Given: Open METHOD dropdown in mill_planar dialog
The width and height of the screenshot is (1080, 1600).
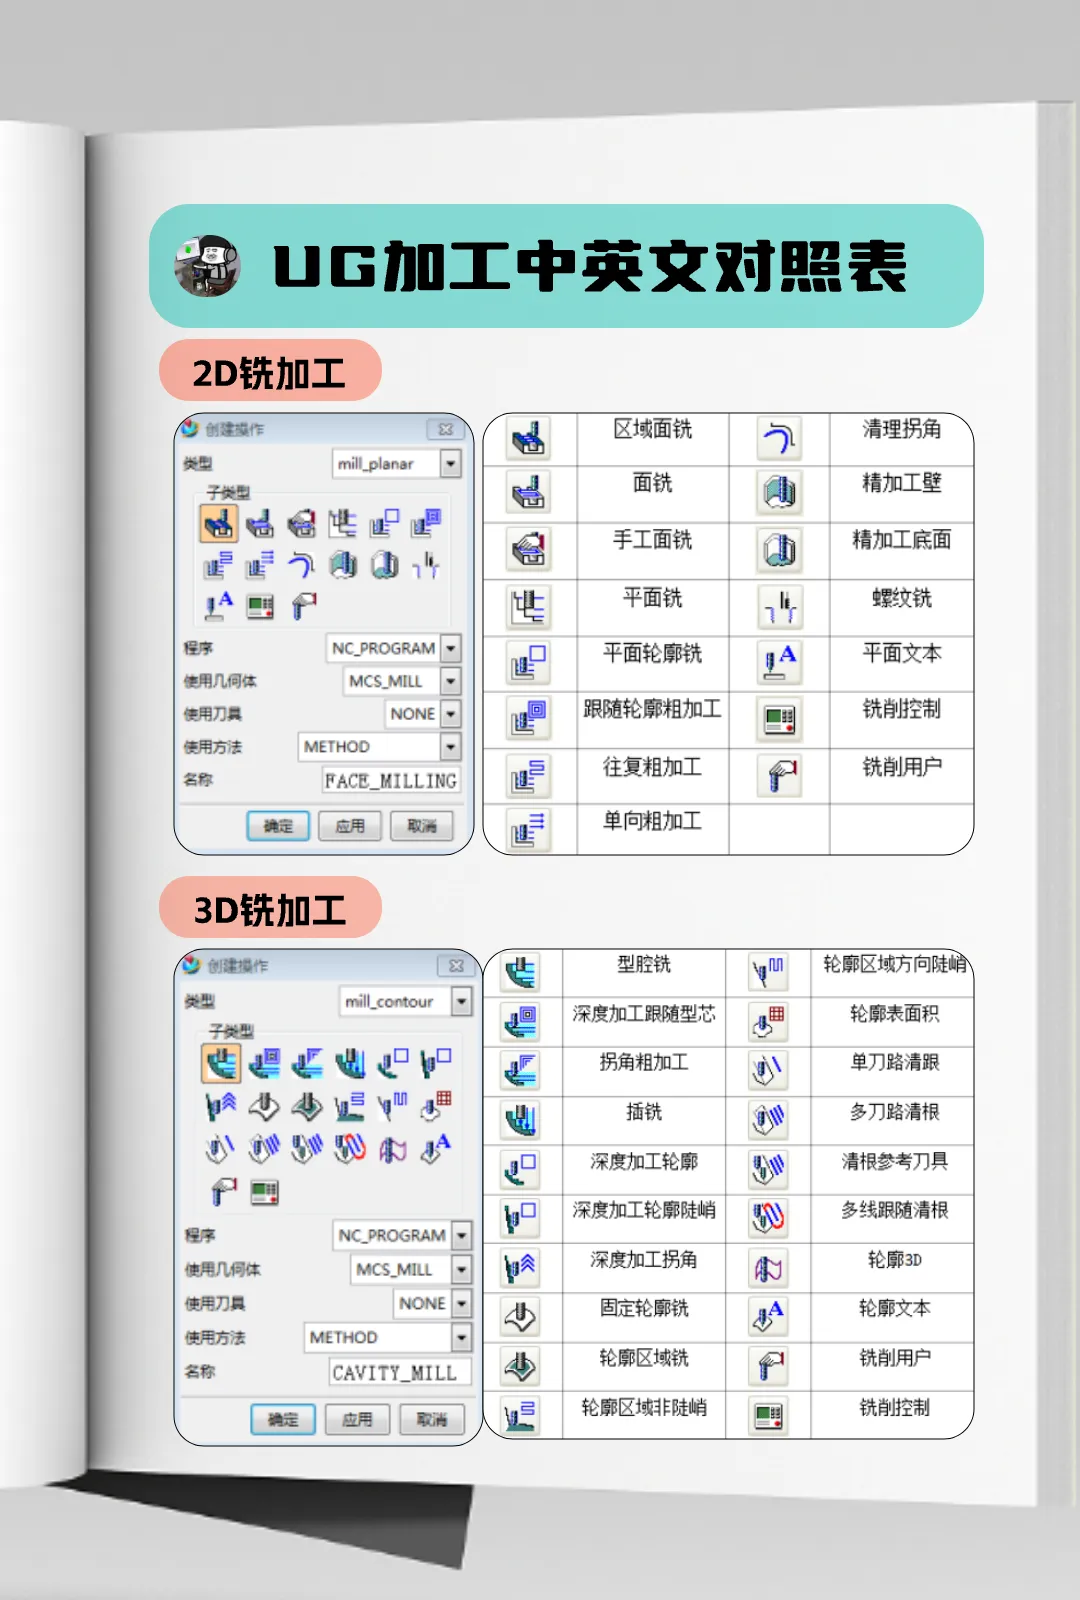Looking at the screenshot, I should coord(451,747).
